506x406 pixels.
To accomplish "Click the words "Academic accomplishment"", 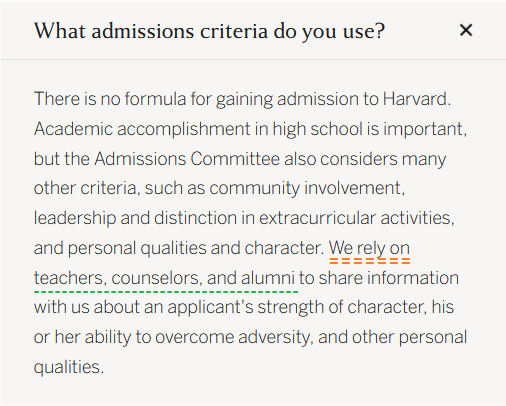I will tap(142, 129).
